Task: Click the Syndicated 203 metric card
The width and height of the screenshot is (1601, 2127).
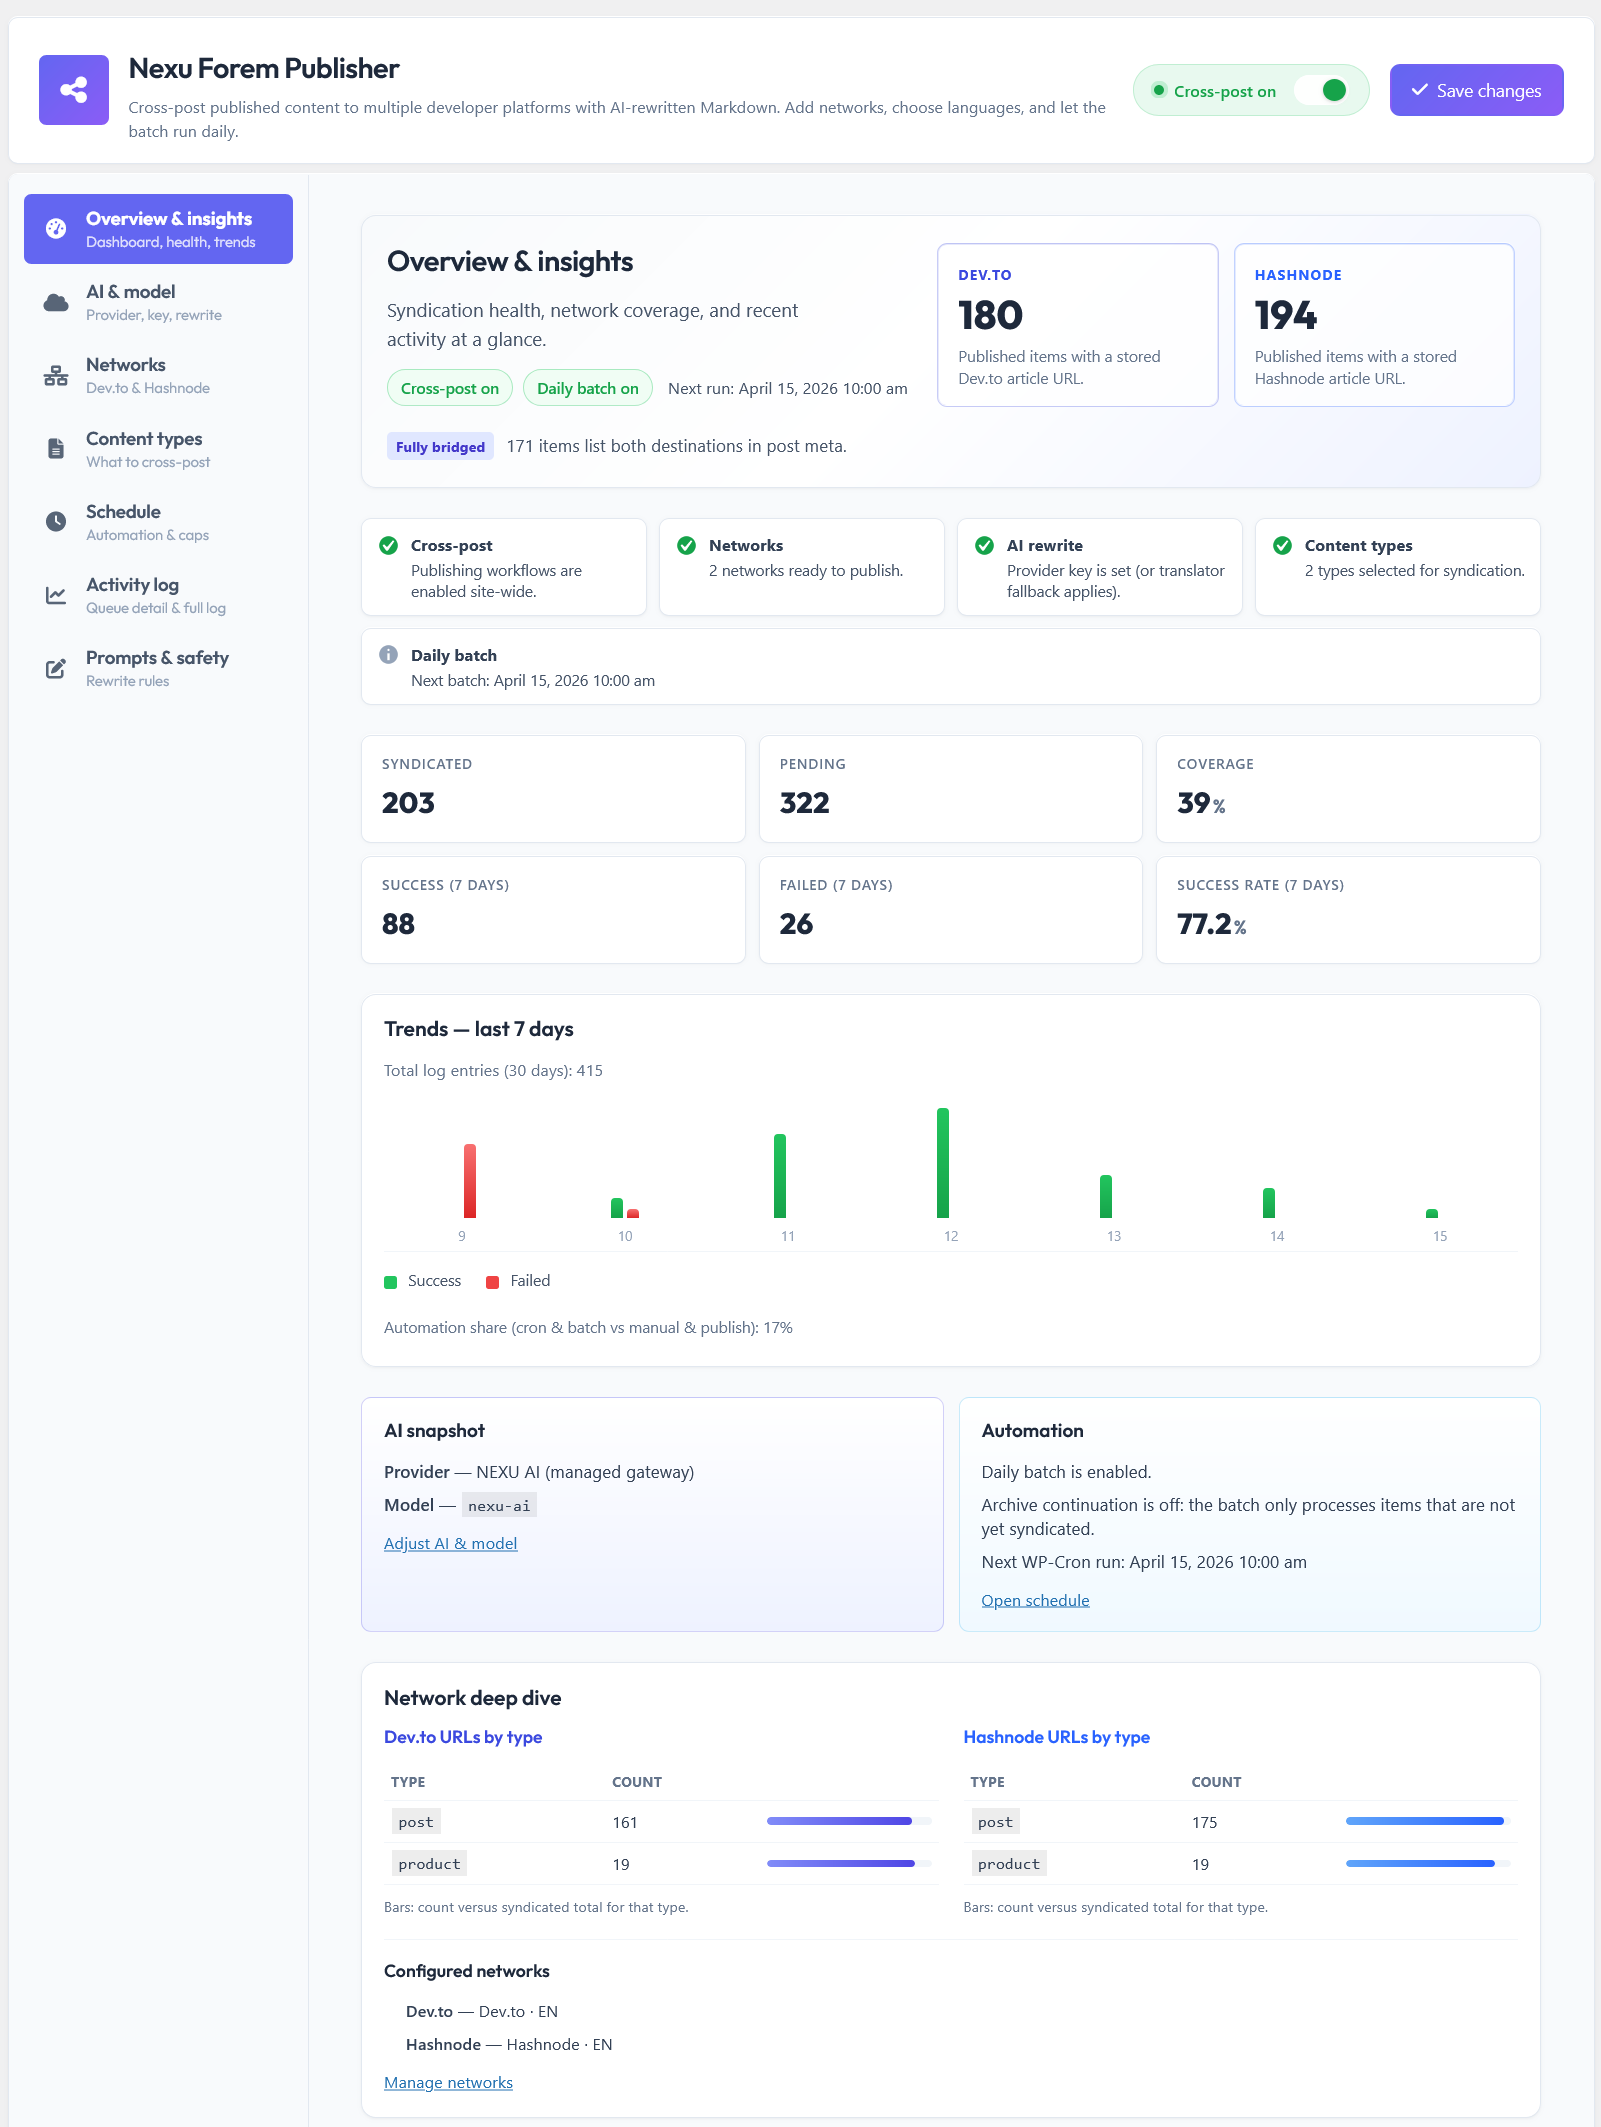Action: click(x=553, y=789)
